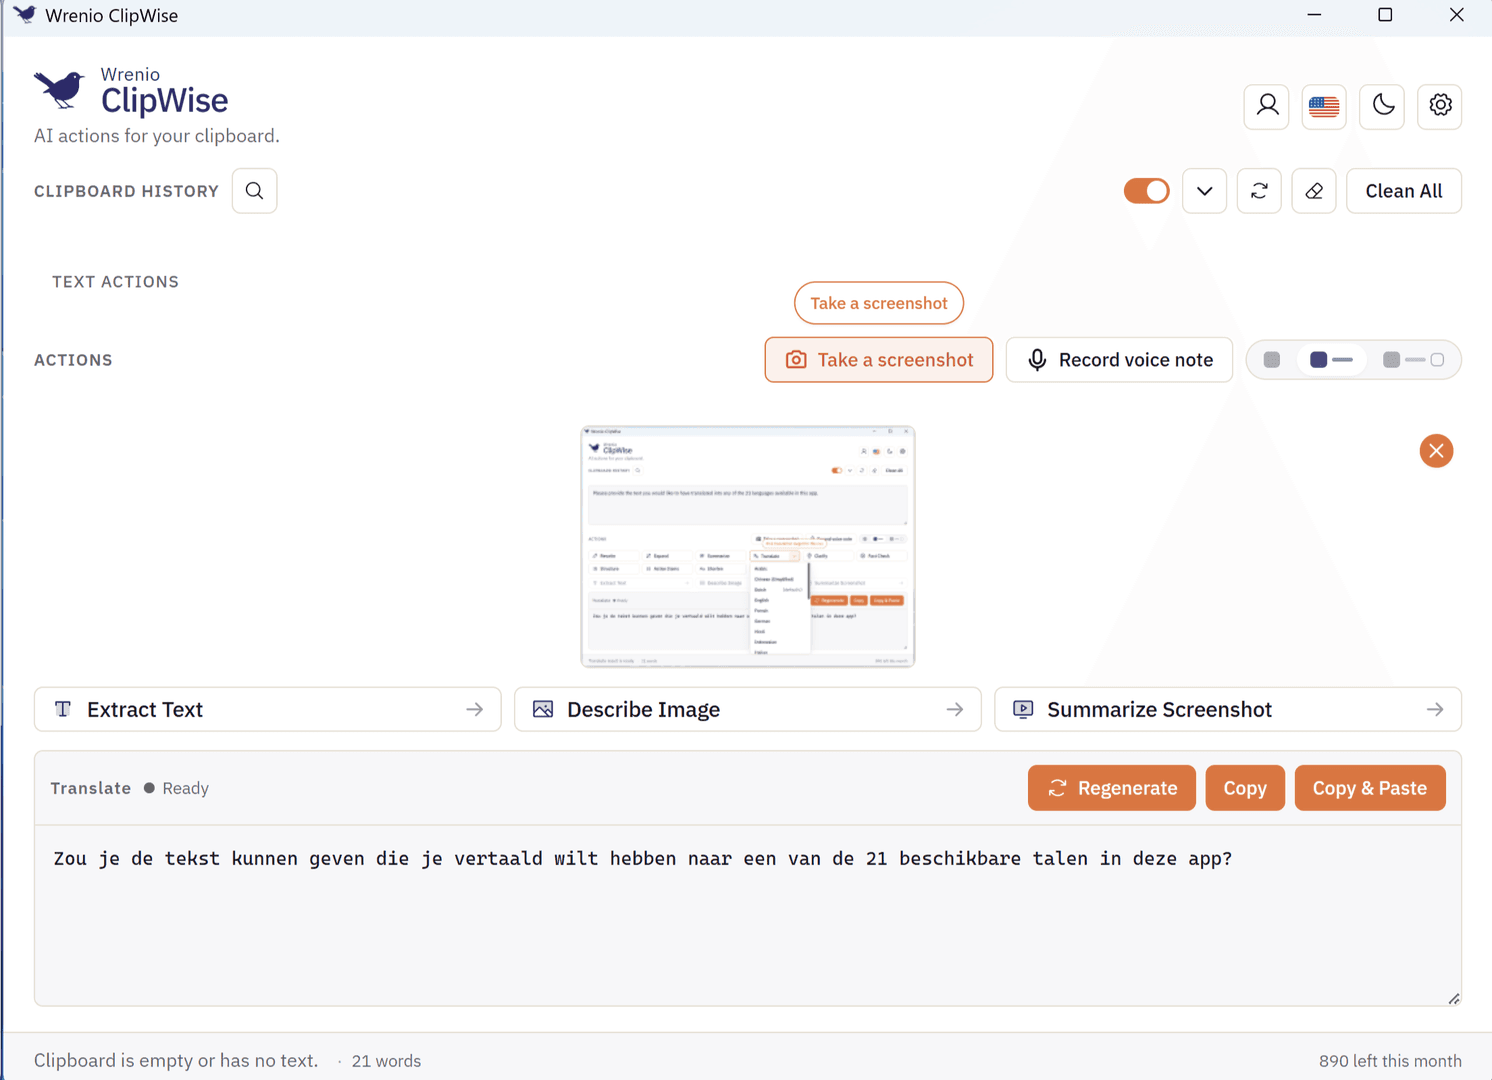The height and width of the screenshot is (1080, 1492).
Task: Click the Copy & Paste button
Action: (x=1370, y=788)
